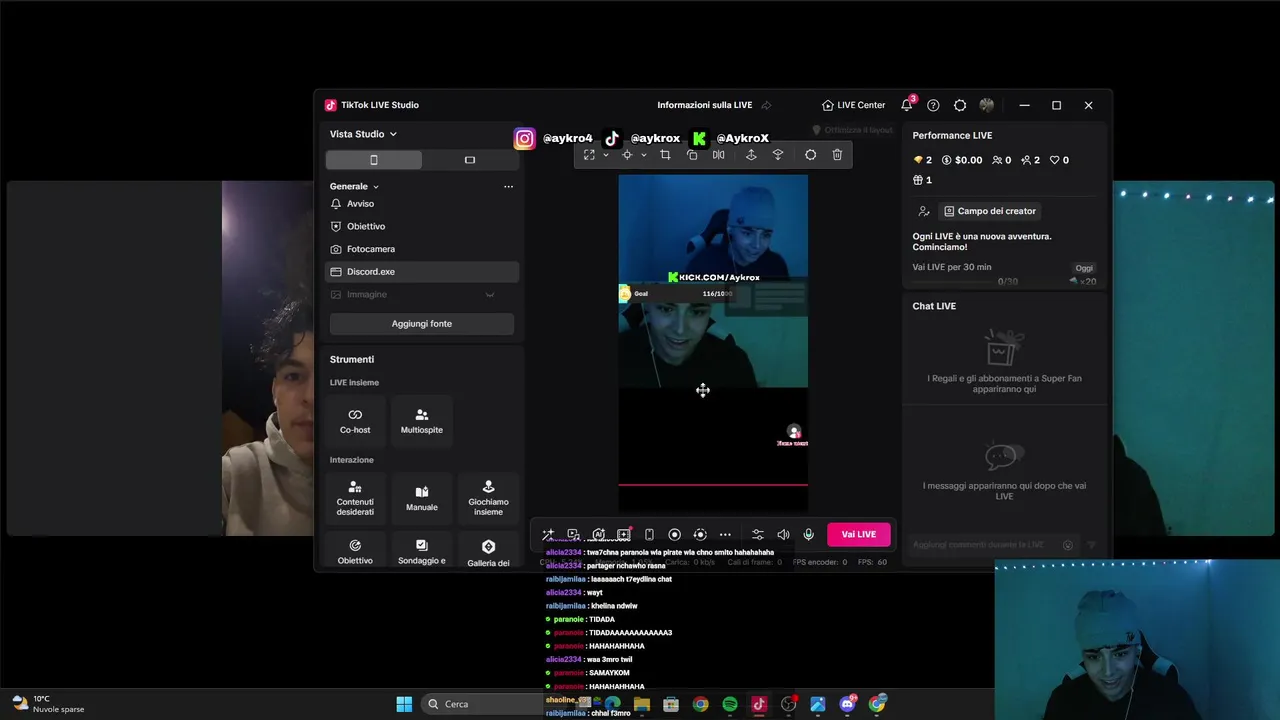1280x720 pixels.
Task: Open the help question mark
Action: click(x=933, y=105)
